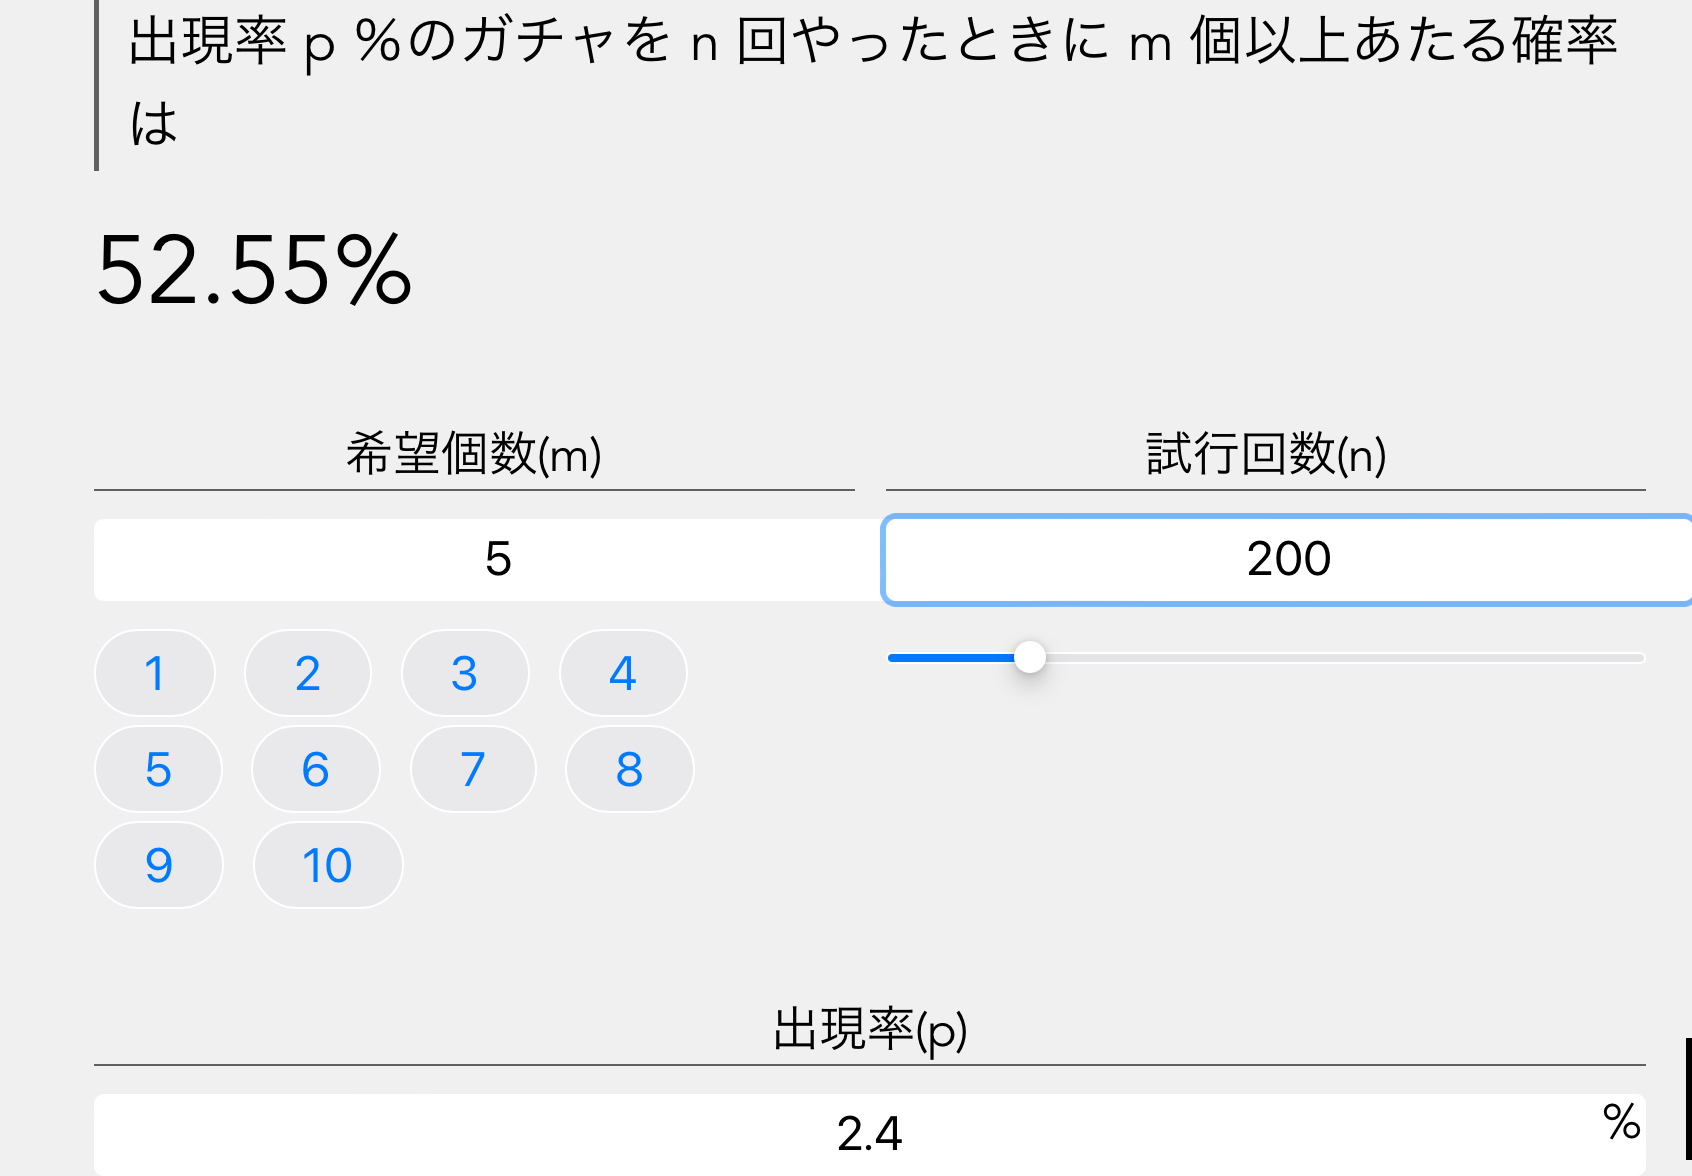
Task: Click the 出現率(p) input showing 2.4
Action: click(868, 1134)
